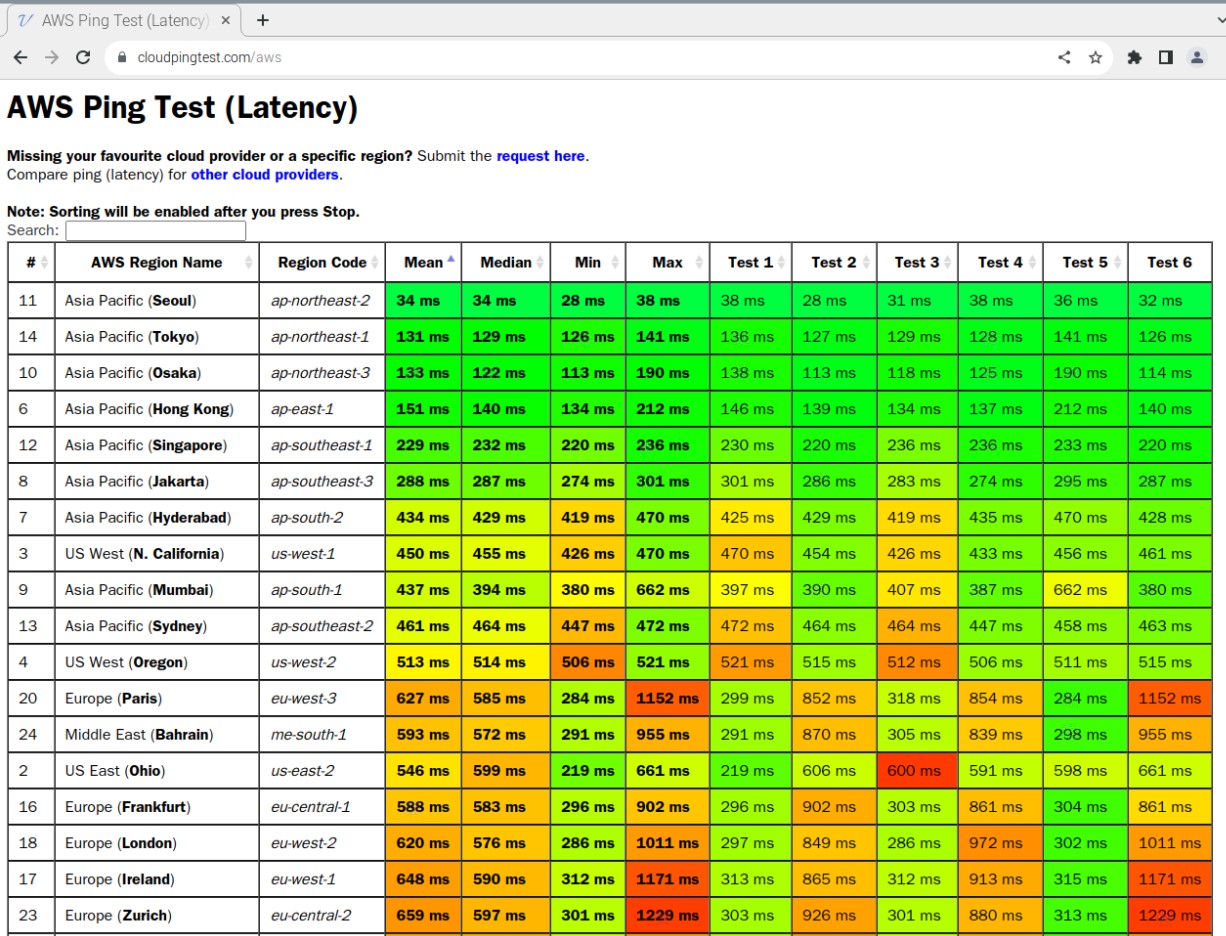Screen dimensions: 1226x936
Task: Sort by the Test 4 column
Action: point(1000,262)
